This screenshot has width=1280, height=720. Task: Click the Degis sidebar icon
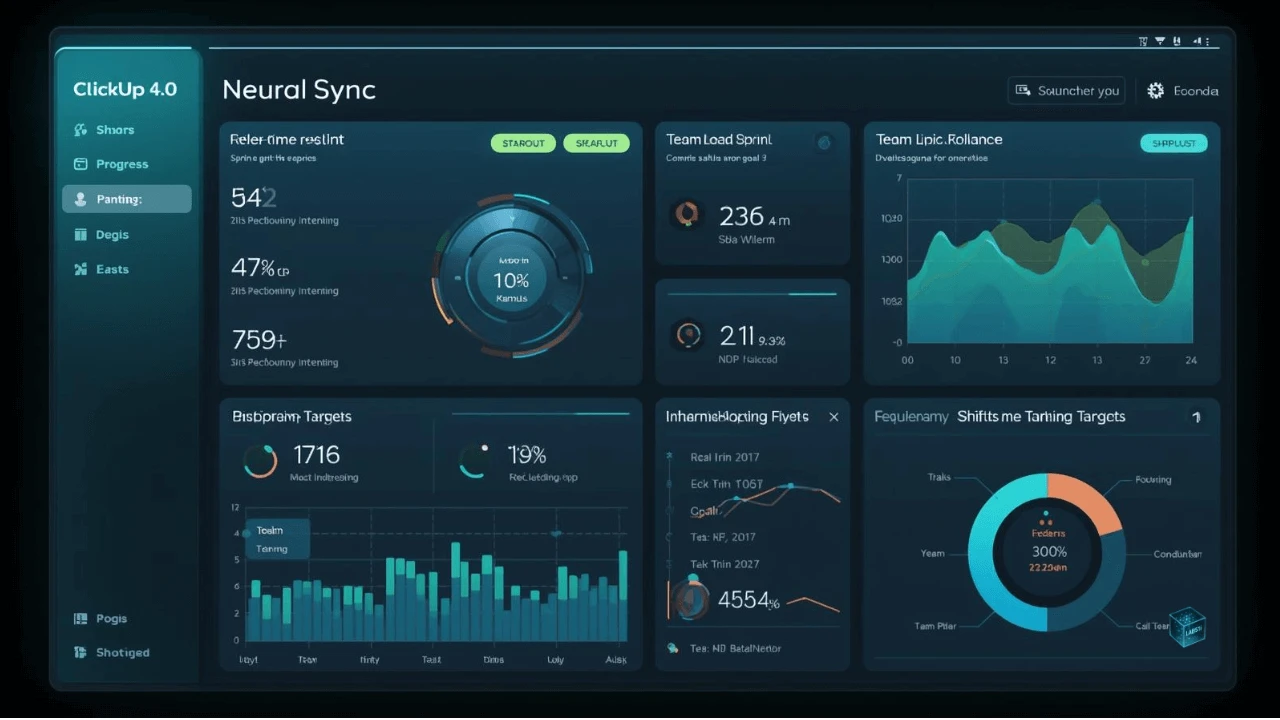click(x=81, y=235)
